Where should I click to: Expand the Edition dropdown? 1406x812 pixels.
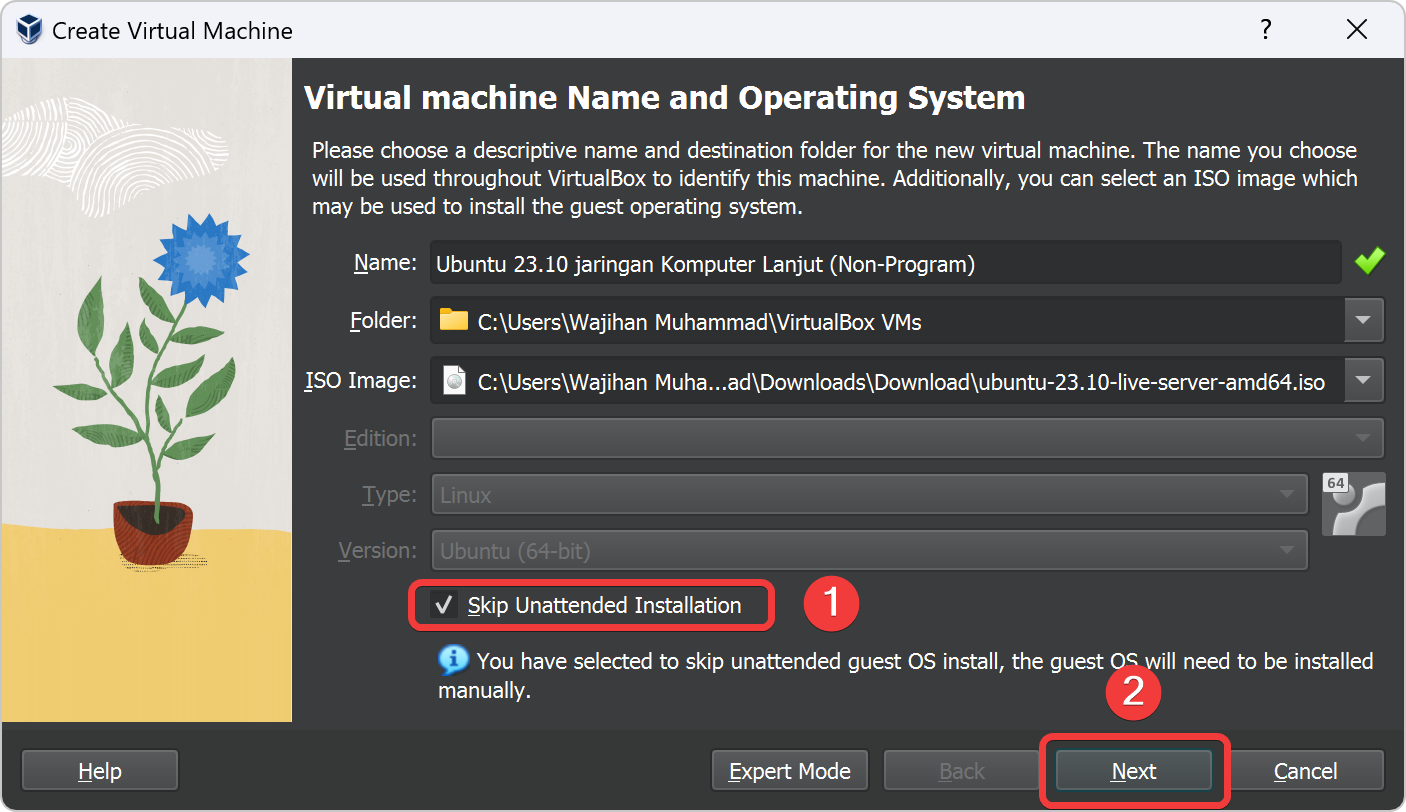(x=908, y=437)
